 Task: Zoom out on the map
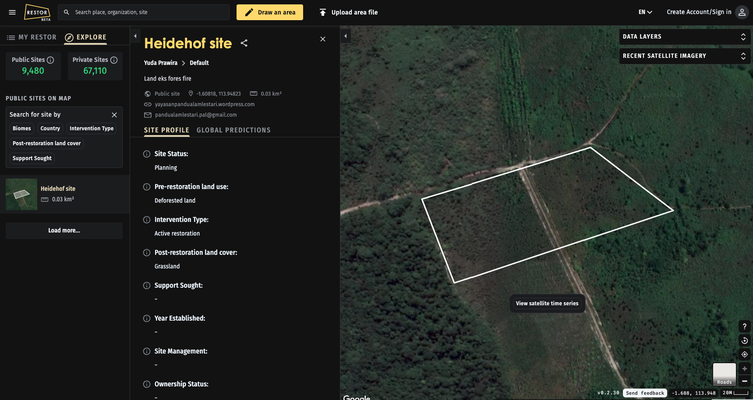tap(744, 381)
